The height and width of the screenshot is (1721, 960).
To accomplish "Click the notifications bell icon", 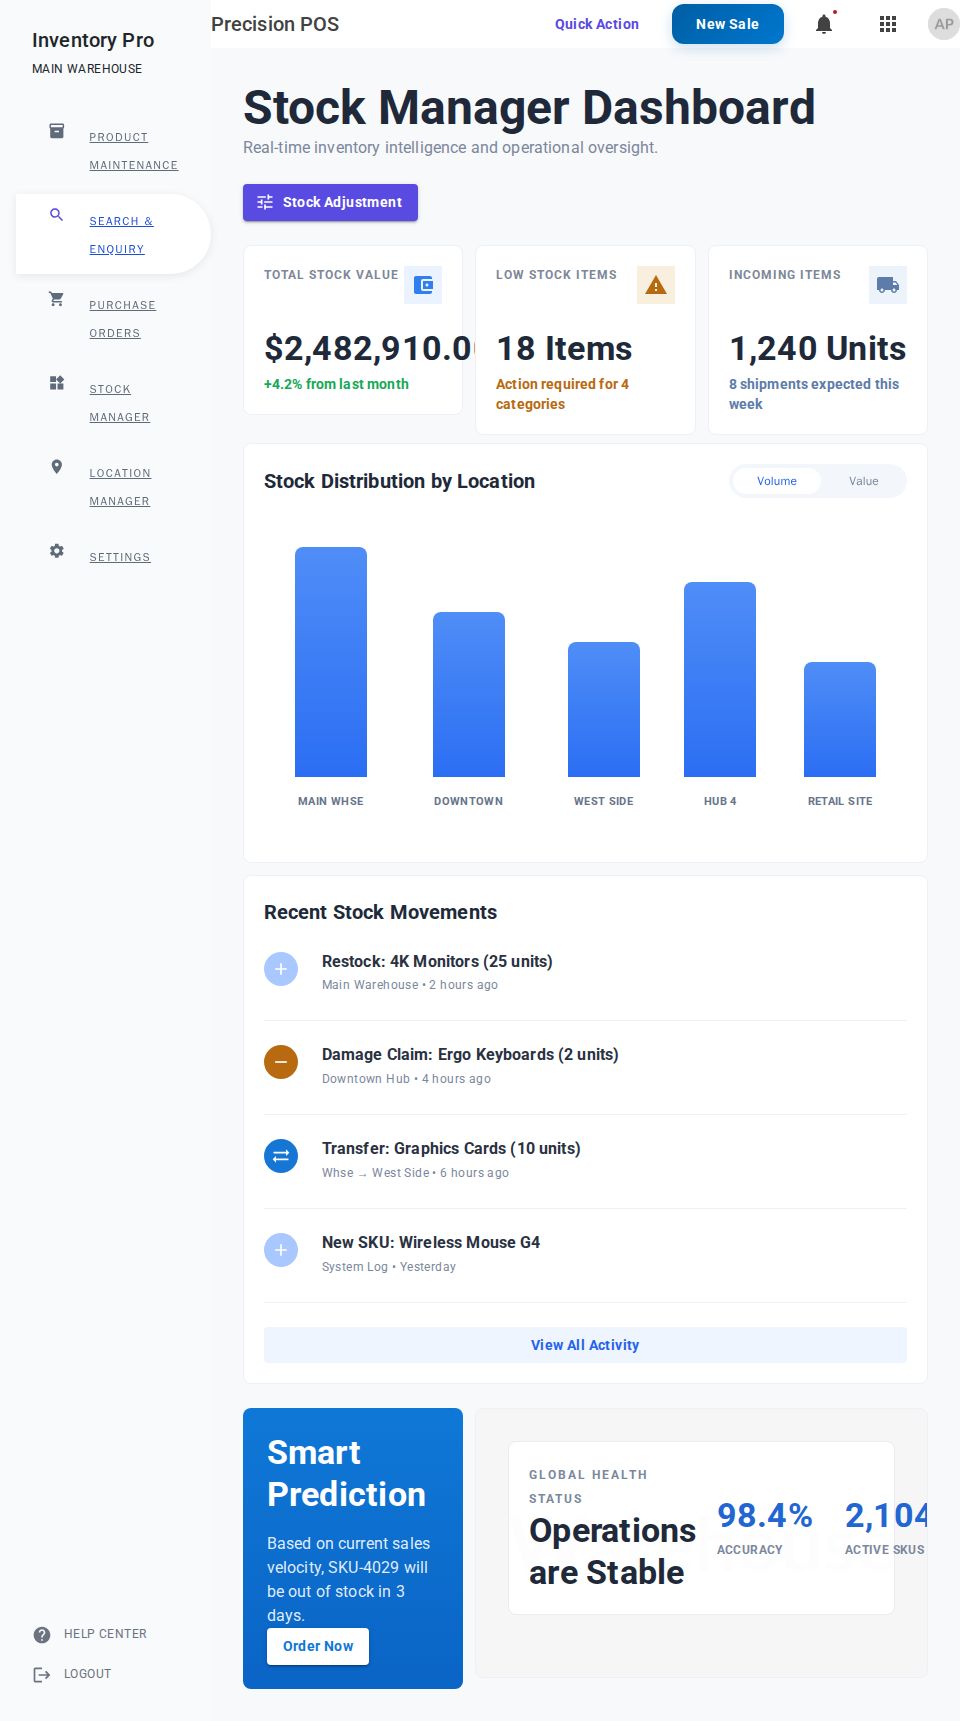I will click(x=824, y=24).
